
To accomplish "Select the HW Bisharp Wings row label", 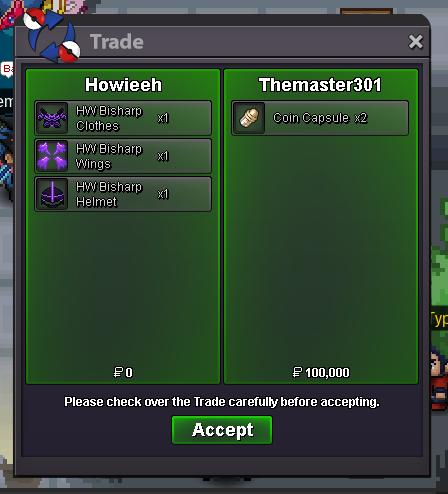I will (x=109, y=156).
